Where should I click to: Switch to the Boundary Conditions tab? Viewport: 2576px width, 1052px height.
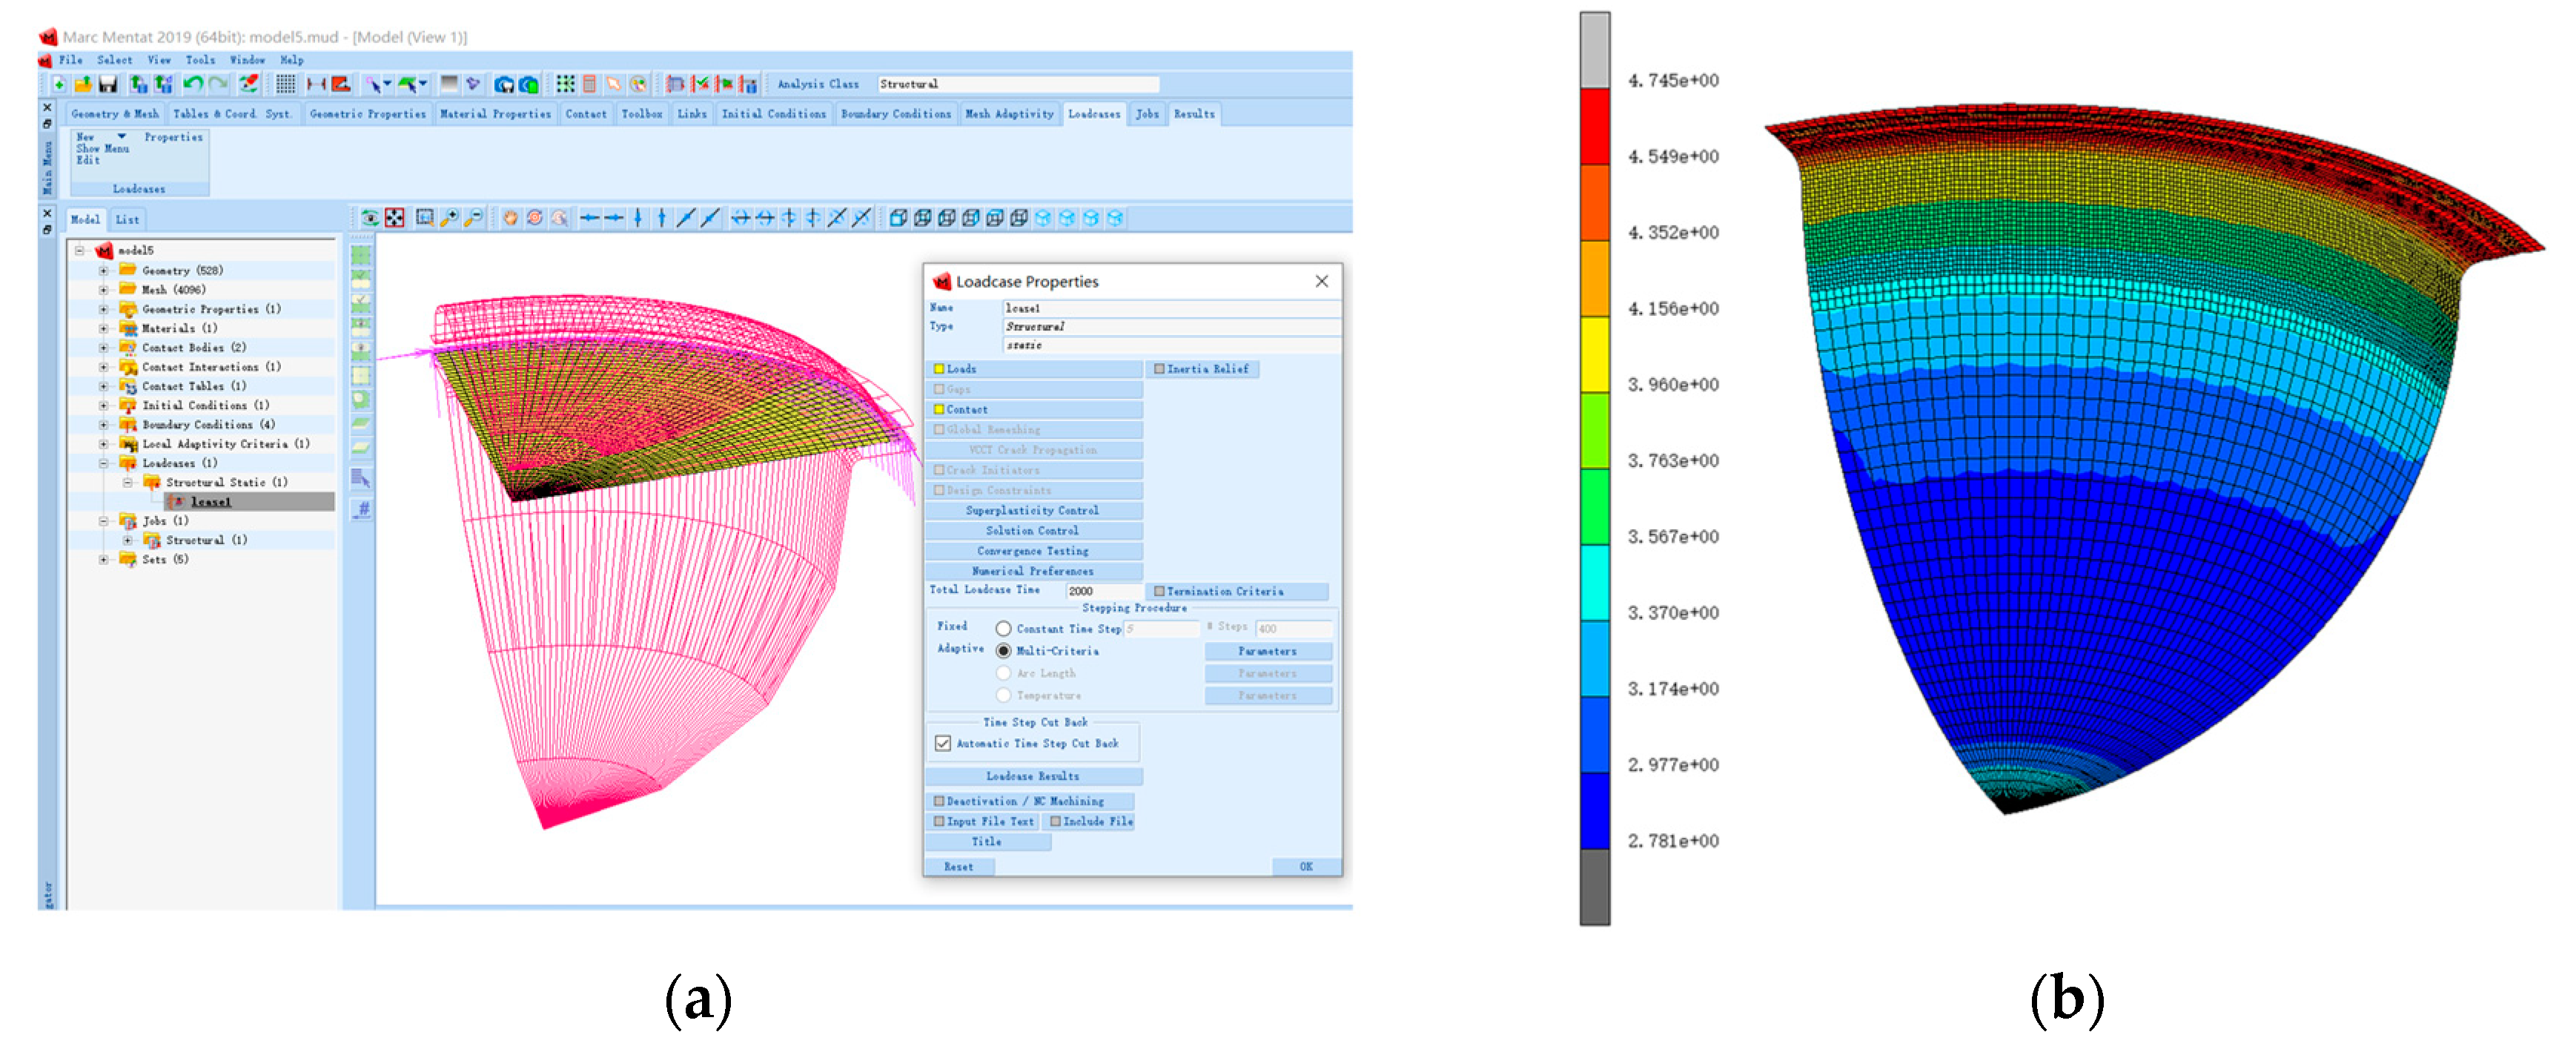895,114
